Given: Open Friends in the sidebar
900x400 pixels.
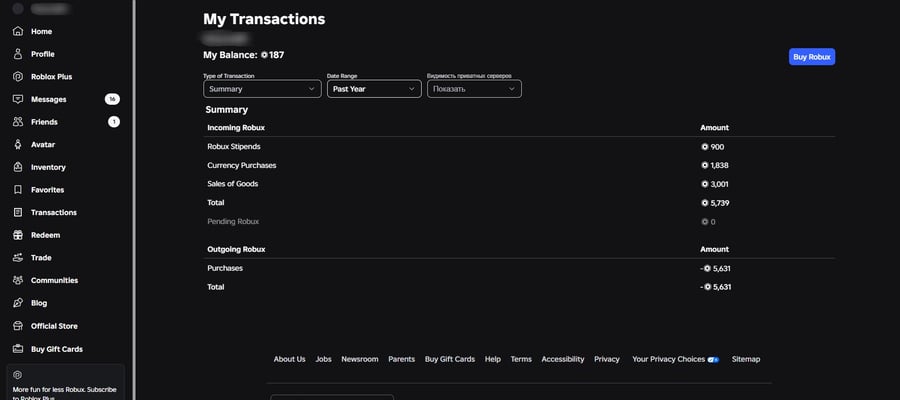Looking at the screenshot, I should [x=44, y=122].
